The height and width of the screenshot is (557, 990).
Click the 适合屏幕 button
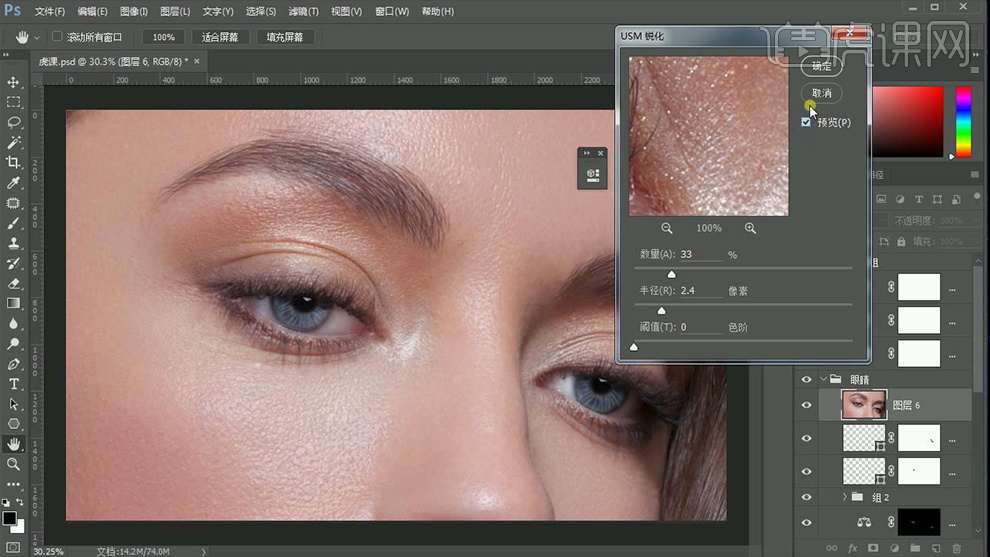tap(220, 37)
